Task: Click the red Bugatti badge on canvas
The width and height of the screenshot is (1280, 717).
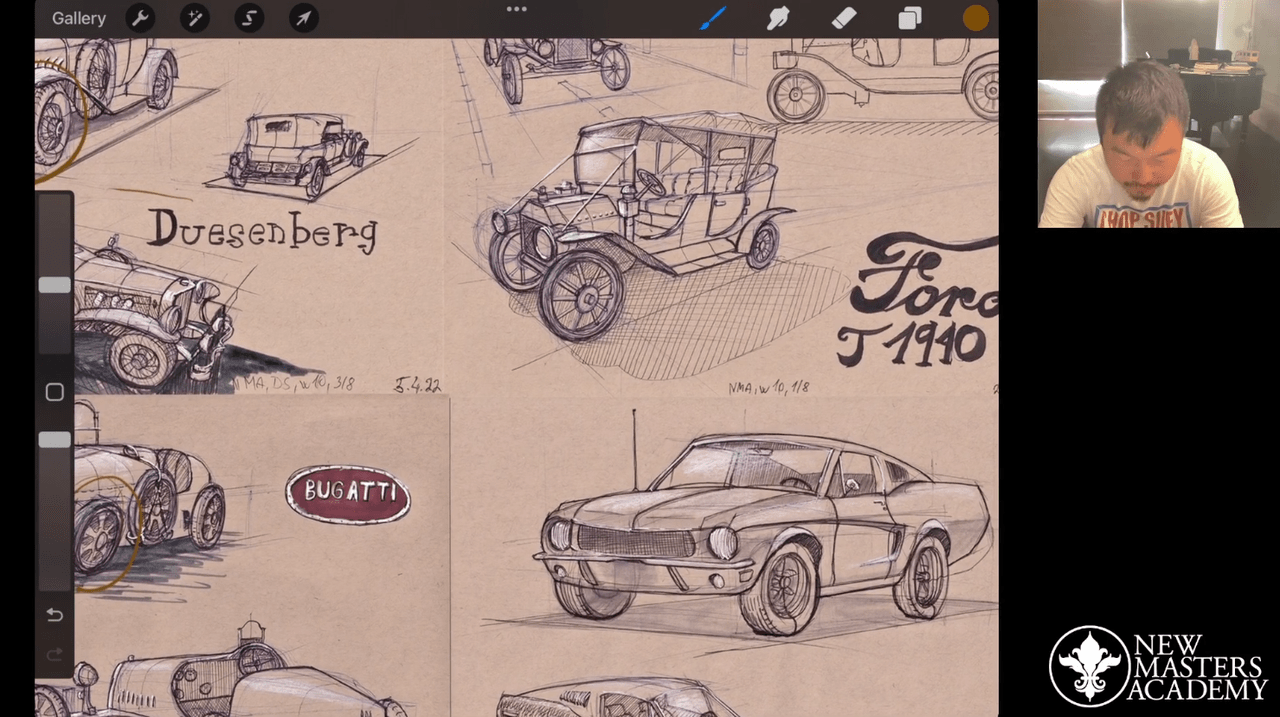Action: pyautogui.click(x=348, y=494)
